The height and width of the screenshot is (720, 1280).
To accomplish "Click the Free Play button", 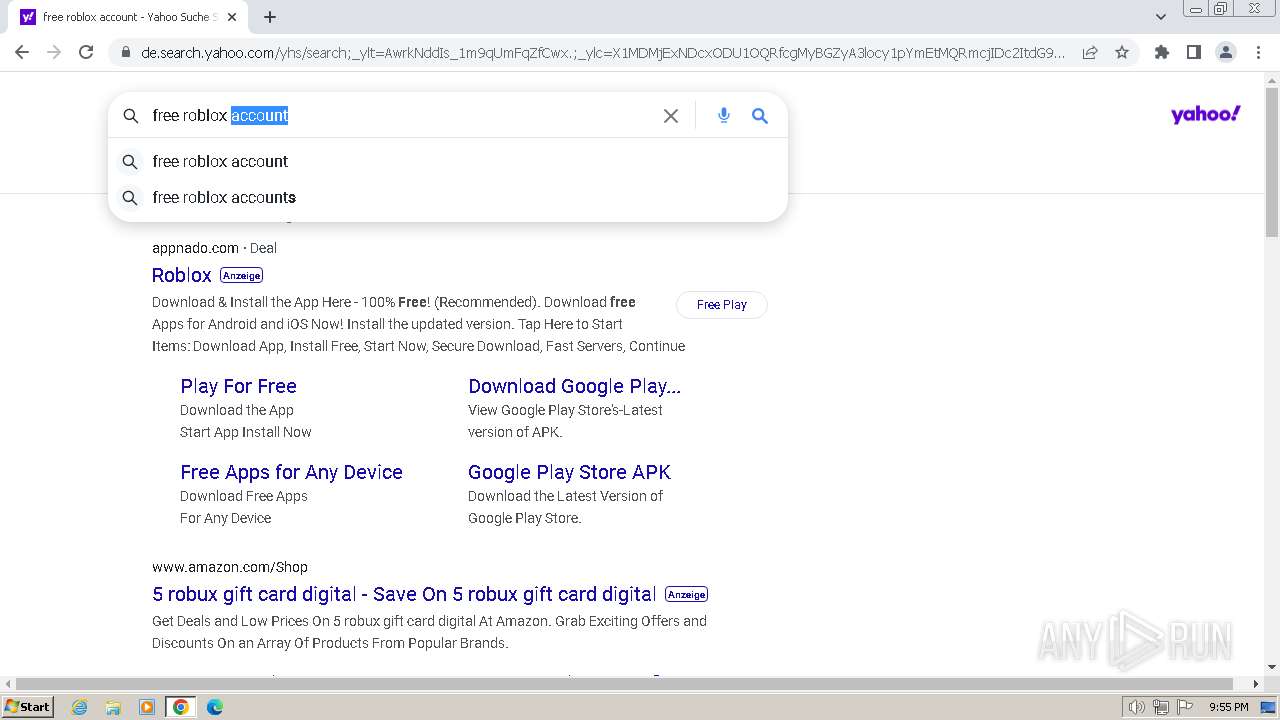I will pos(722,305).
